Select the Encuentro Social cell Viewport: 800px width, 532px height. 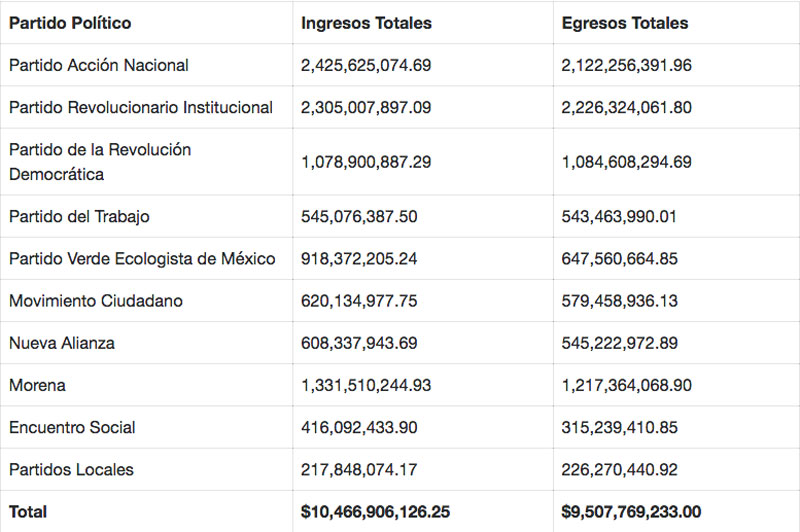pos(72,427)
